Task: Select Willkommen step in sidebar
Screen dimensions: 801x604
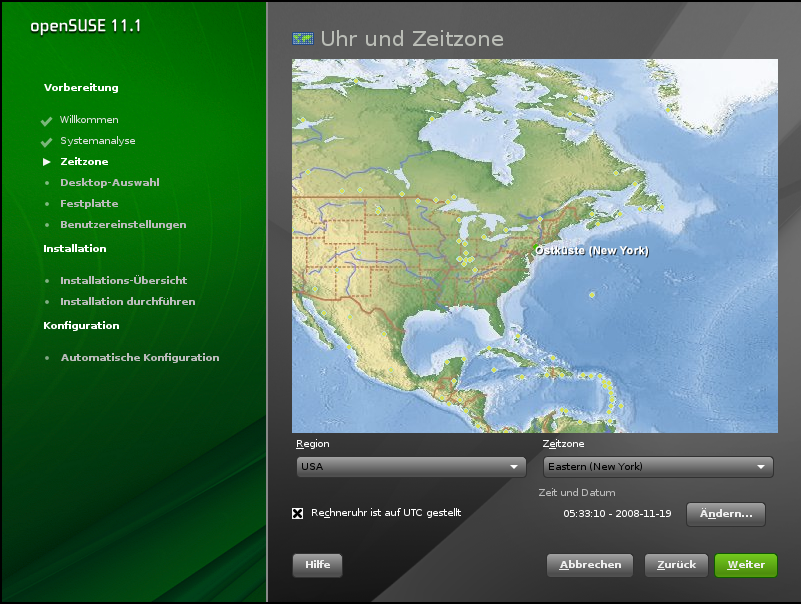Action: tap(89, 120)
